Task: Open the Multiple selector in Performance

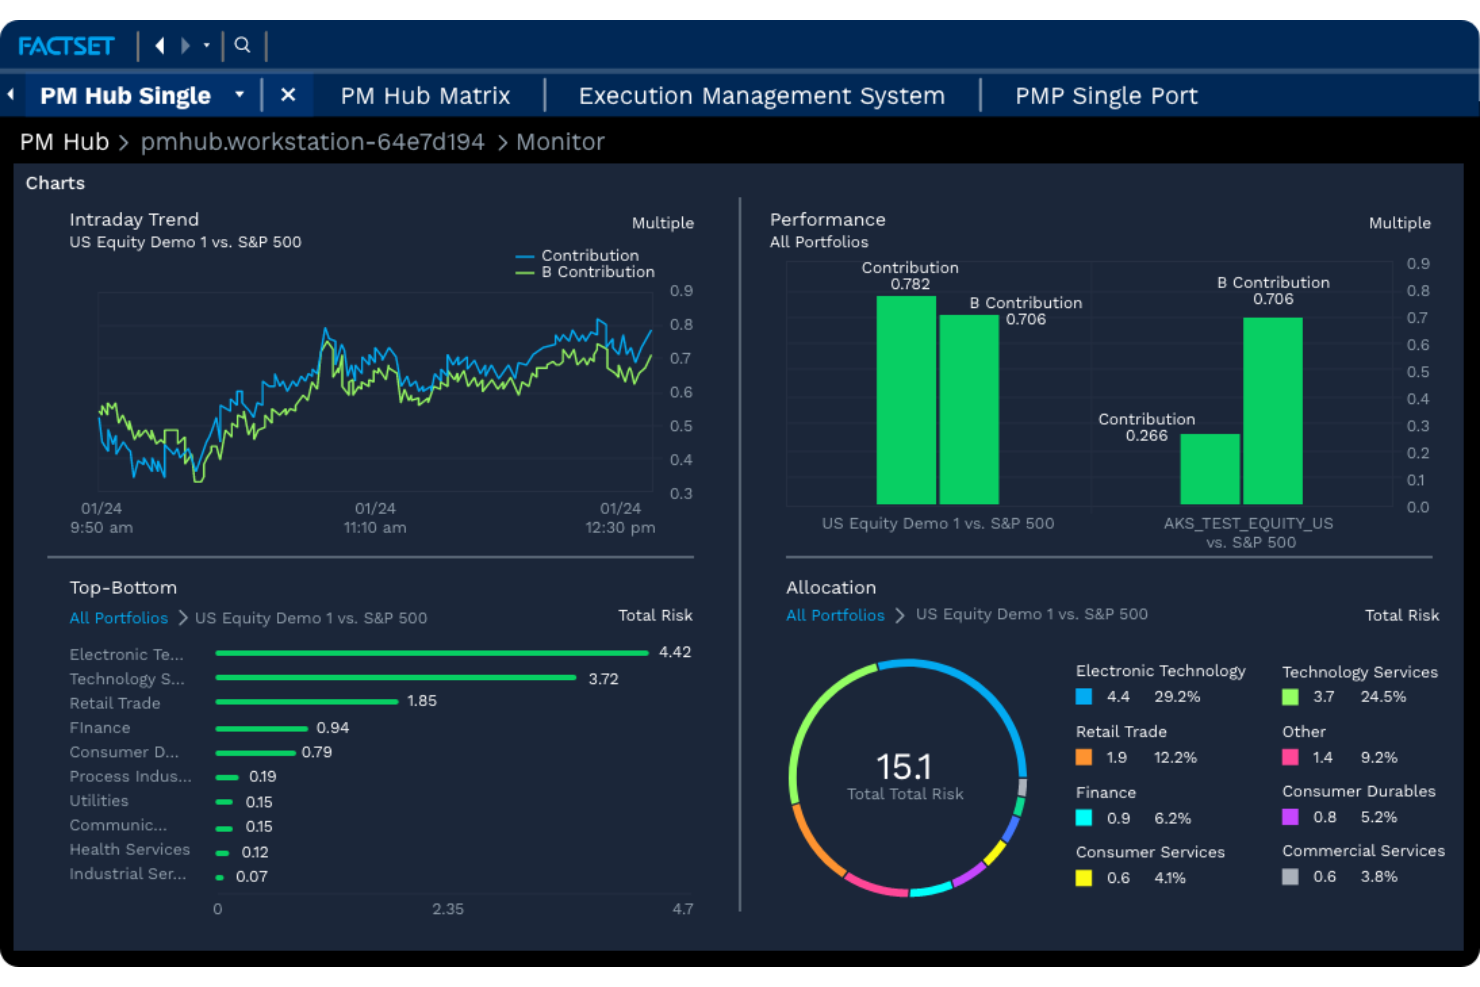Action: 1399,223
